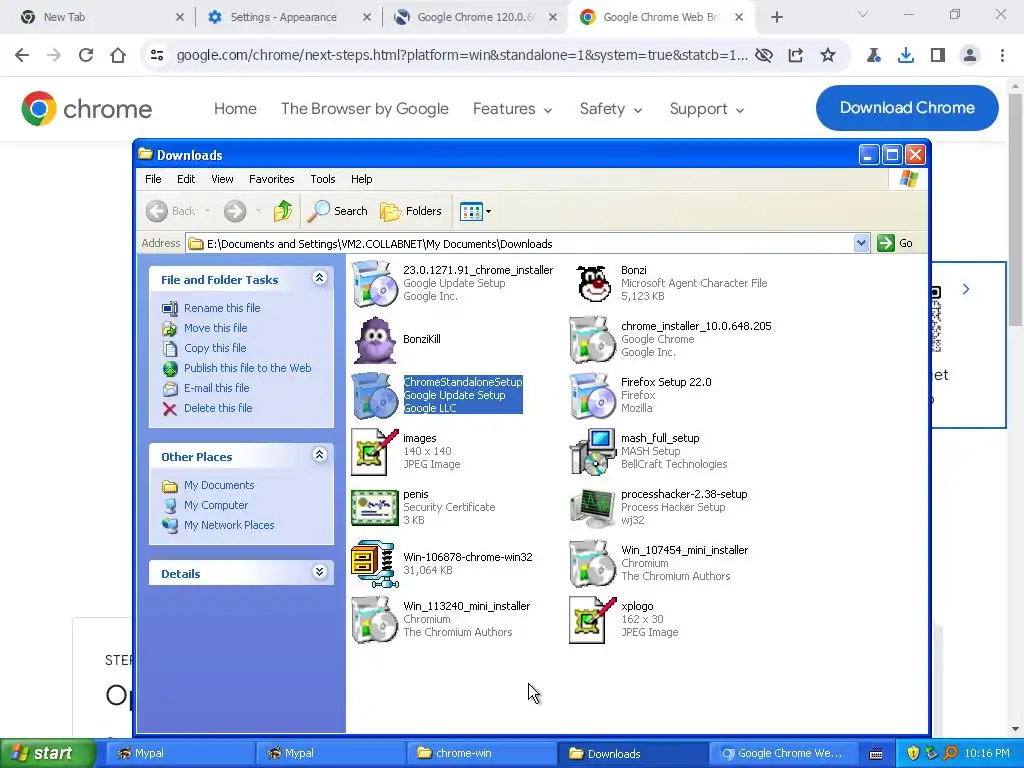
Task: Collapse the File and Folder Tasks panel
Action: click(319, 278)
